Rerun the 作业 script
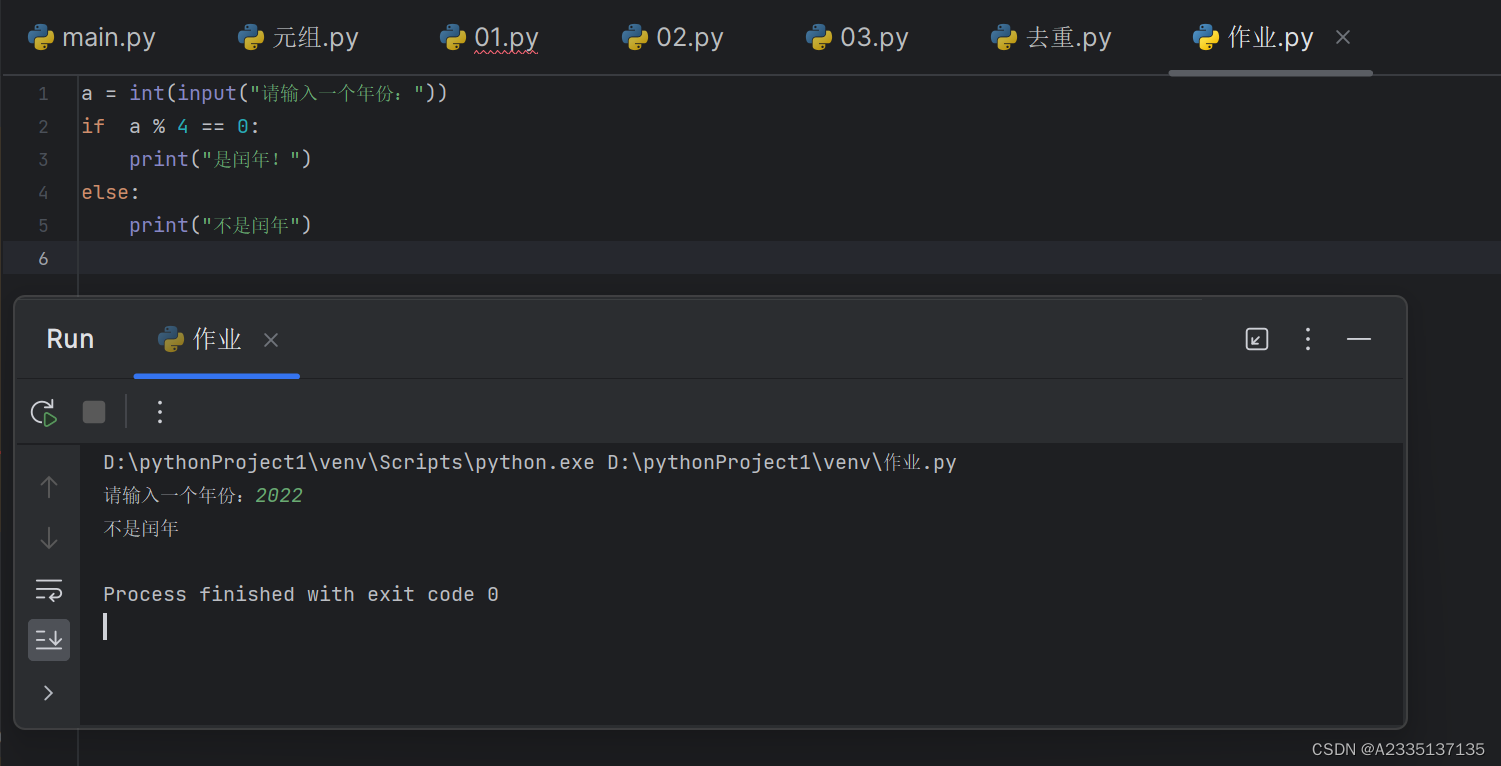Screen dimensions: 1501x766 tap(43, 411)
